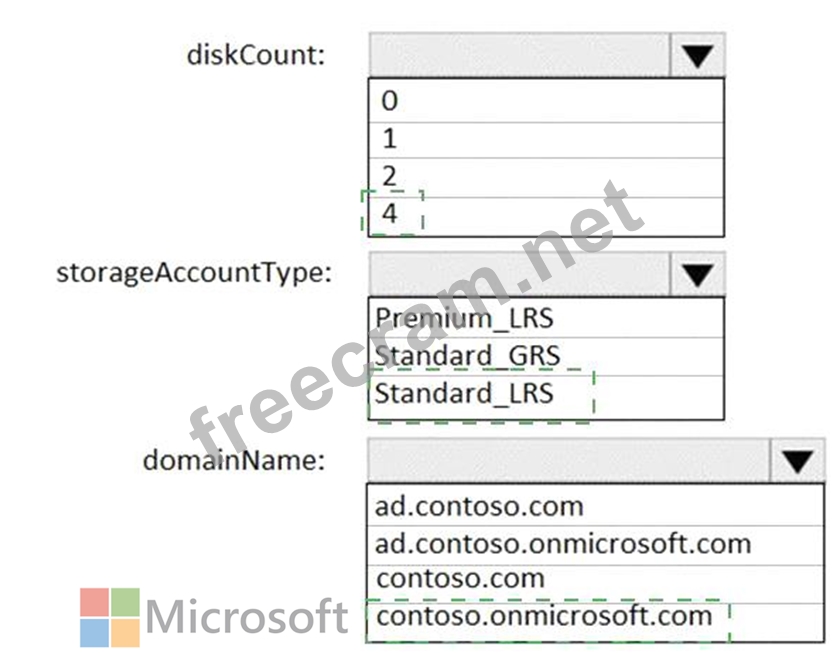The height and width of the screenshot is (653, 832).
Task: Open the diskCount dropdown arrow
Action: click(697, 55)
